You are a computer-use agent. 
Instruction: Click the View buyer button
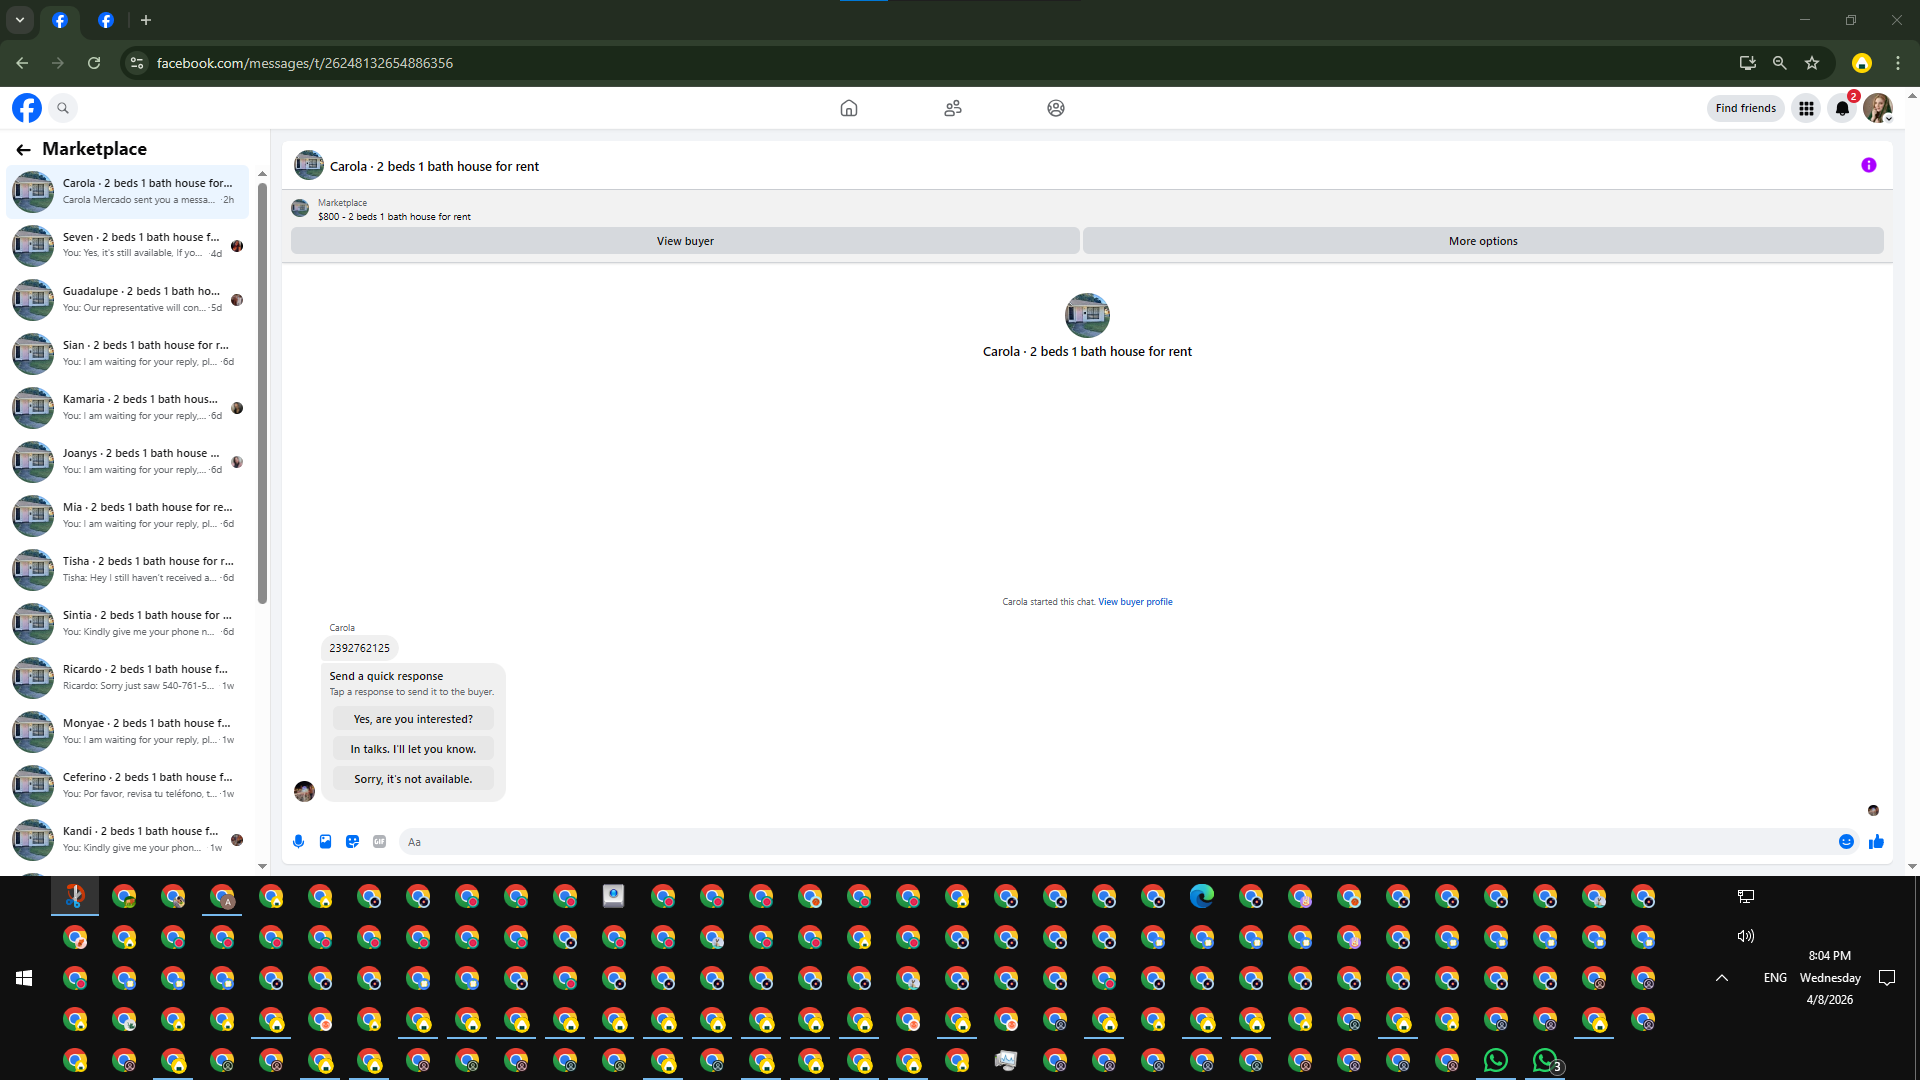click(685, 241)
